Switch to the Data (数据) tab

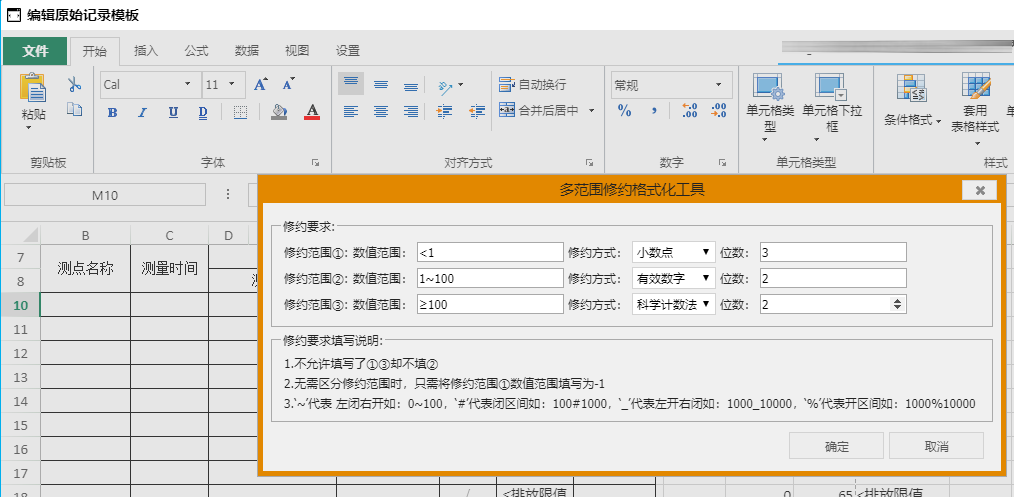[x=246, y=51]
